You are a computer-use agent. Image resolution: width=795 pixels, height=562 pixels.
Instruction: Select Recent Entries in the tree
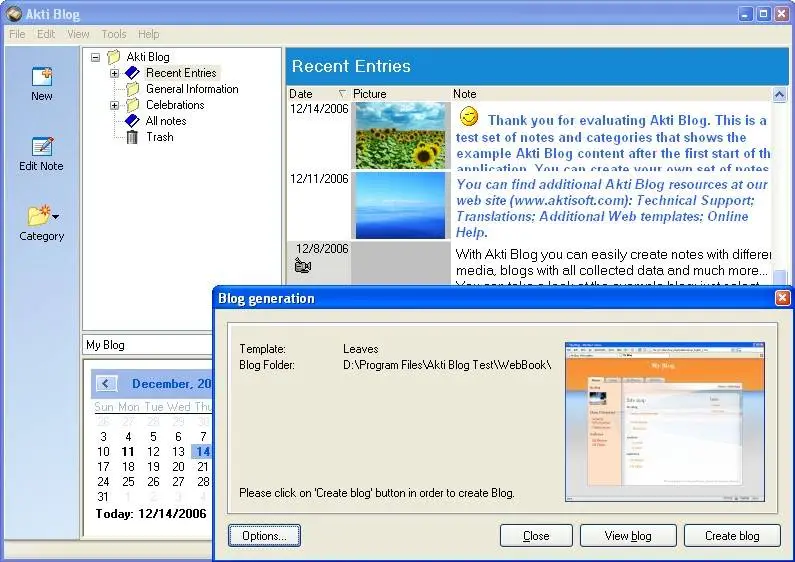[x=181, y=73]
